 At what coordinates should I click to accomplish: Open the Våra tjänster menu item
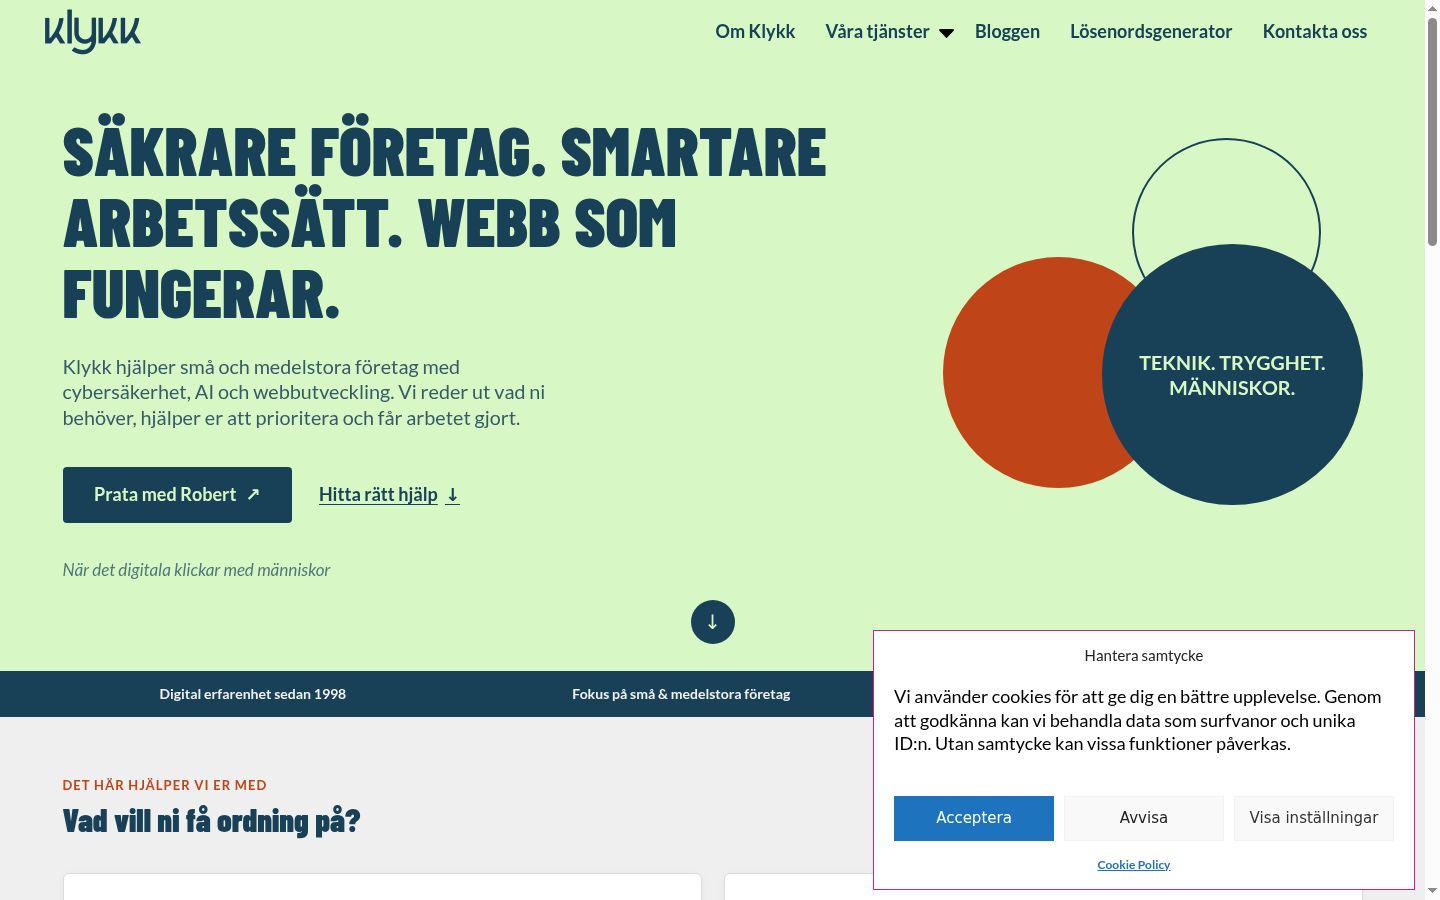[x=877, y=31]
